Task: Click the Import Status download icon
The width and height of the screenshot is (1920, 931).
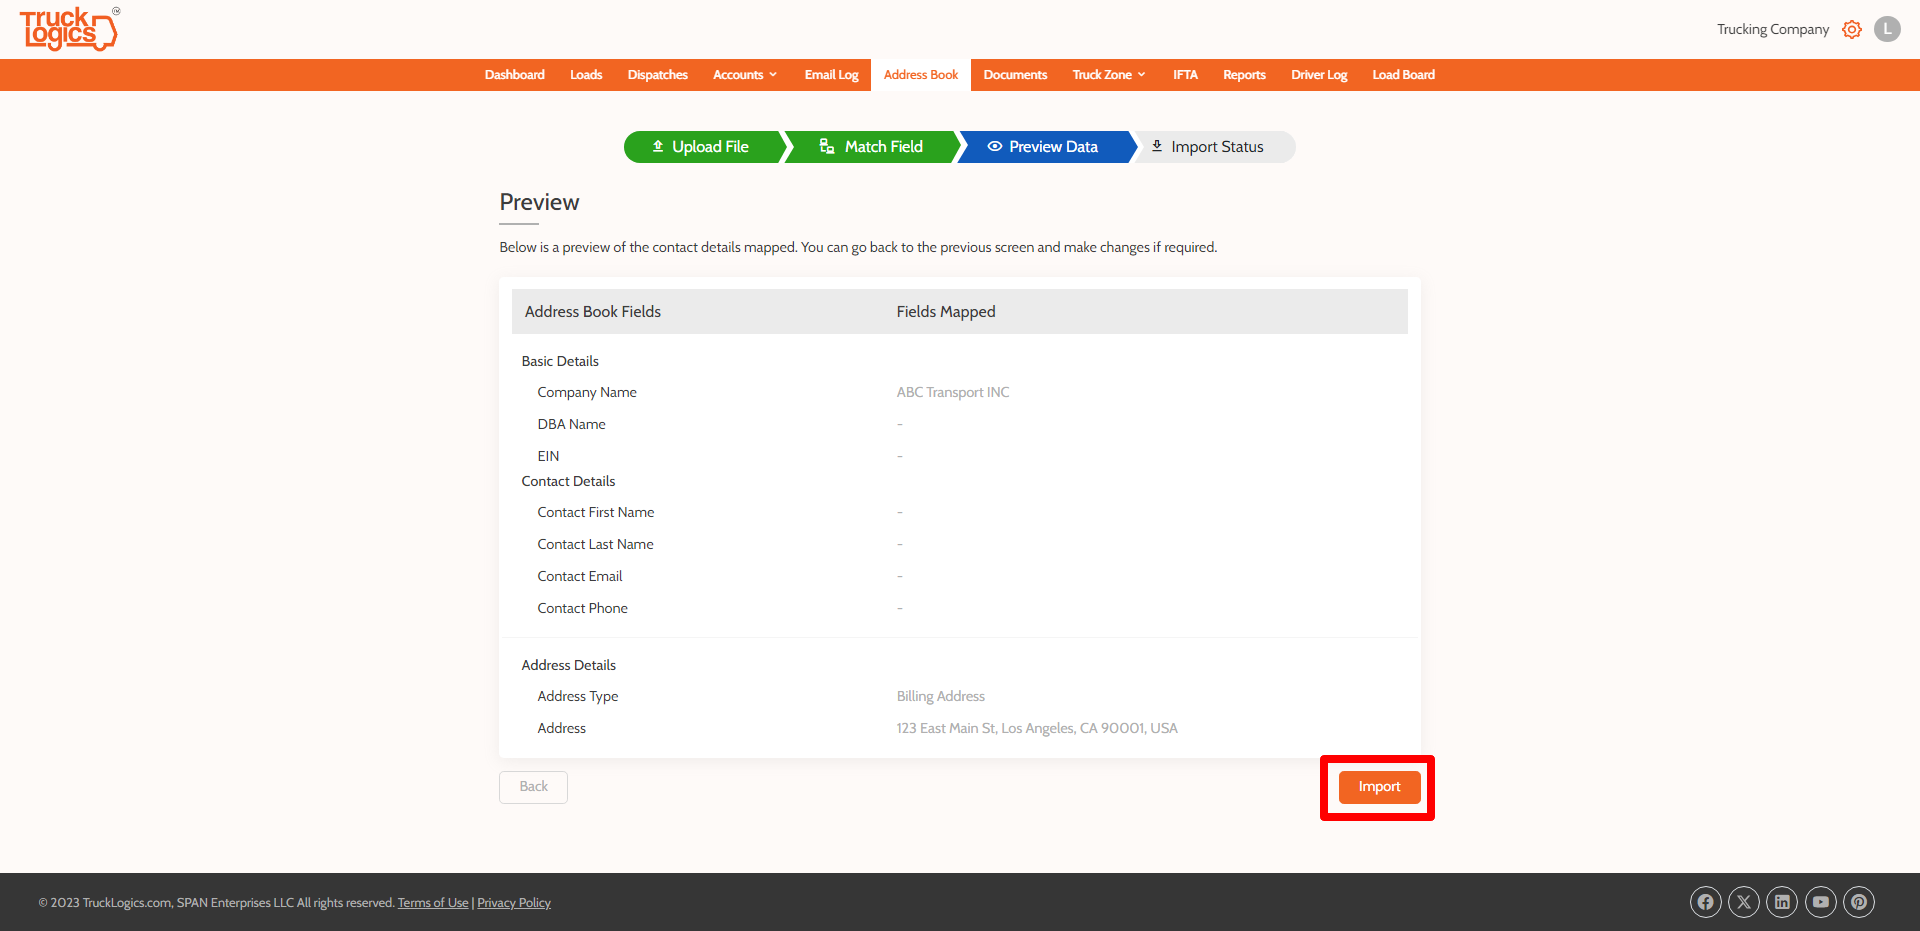Action: tap(1156, 146)
